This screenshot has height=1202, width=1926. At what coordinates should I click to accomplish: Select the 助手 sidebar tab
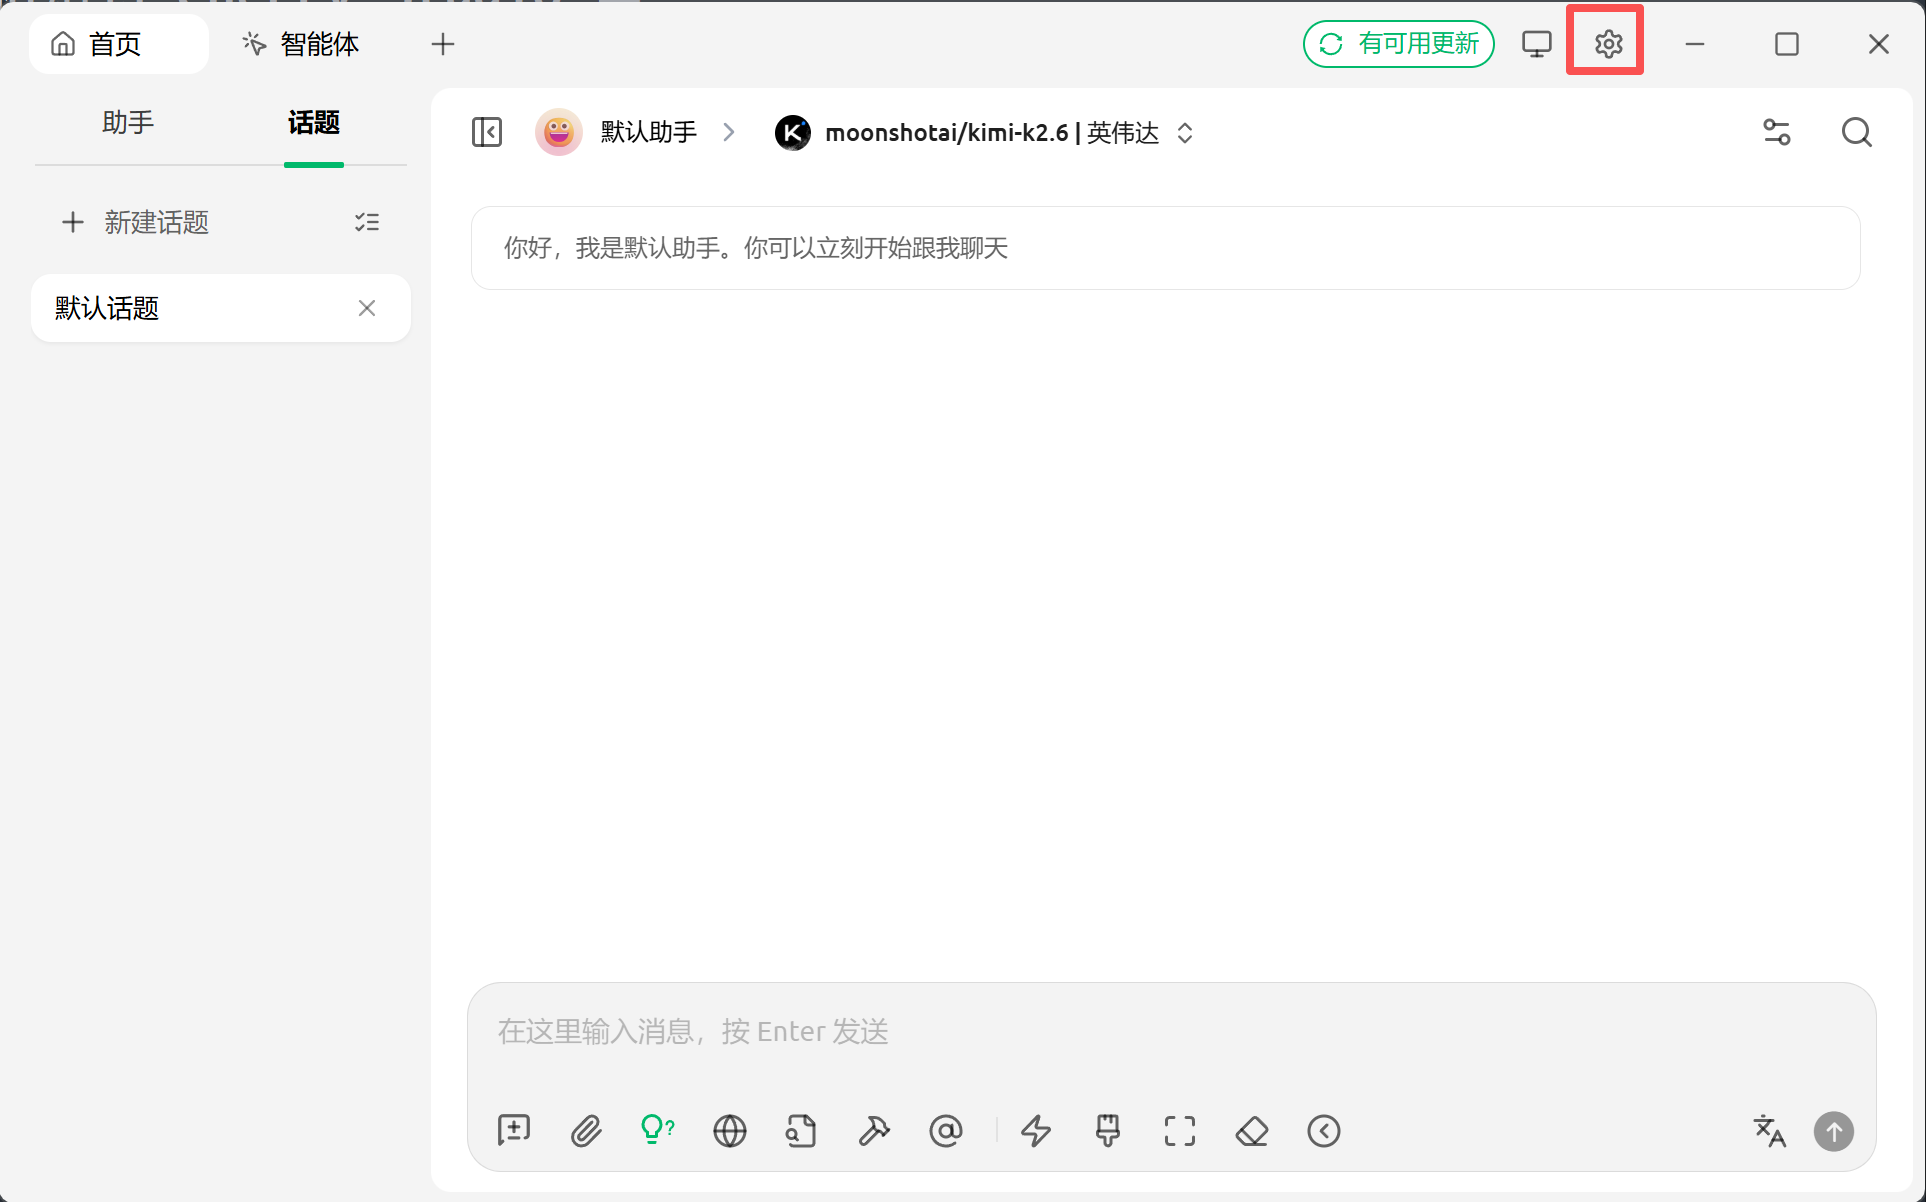click(128, 123)
